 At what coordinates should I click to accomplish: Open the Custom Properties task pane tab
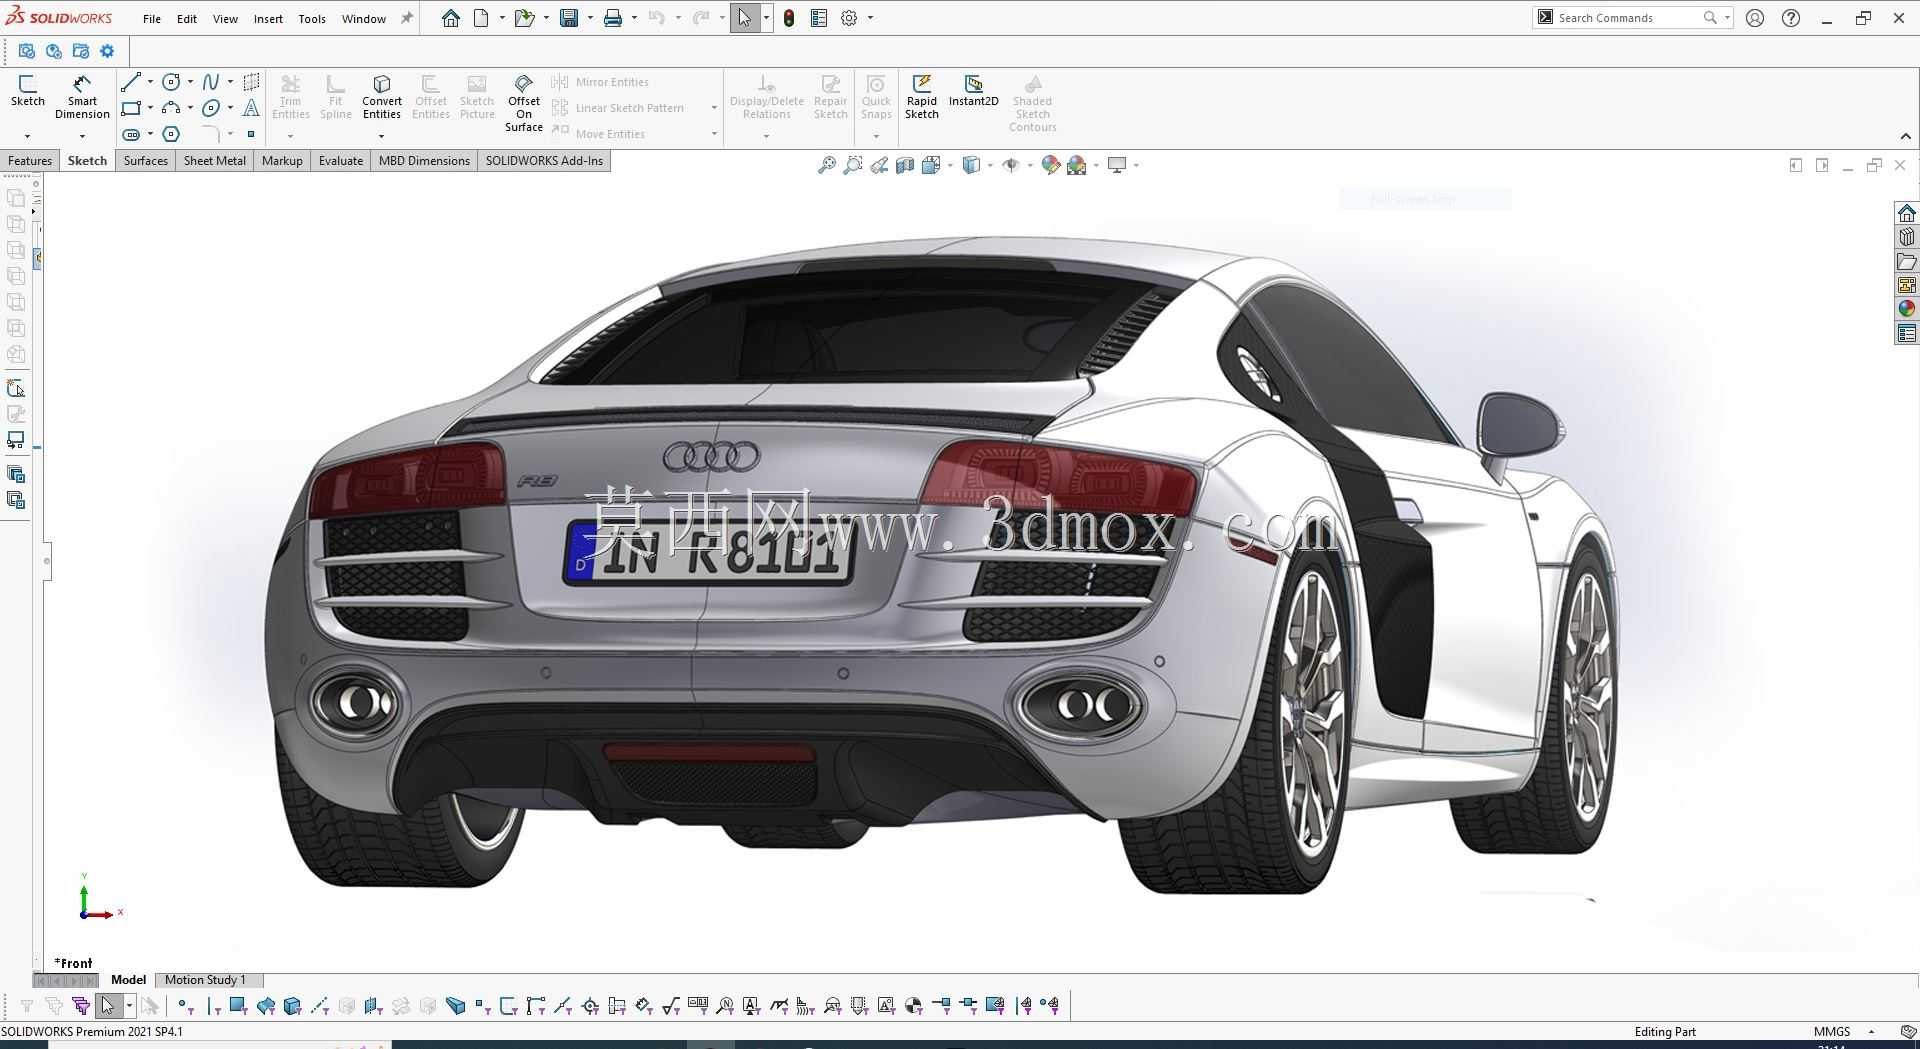click(1907, 333)
